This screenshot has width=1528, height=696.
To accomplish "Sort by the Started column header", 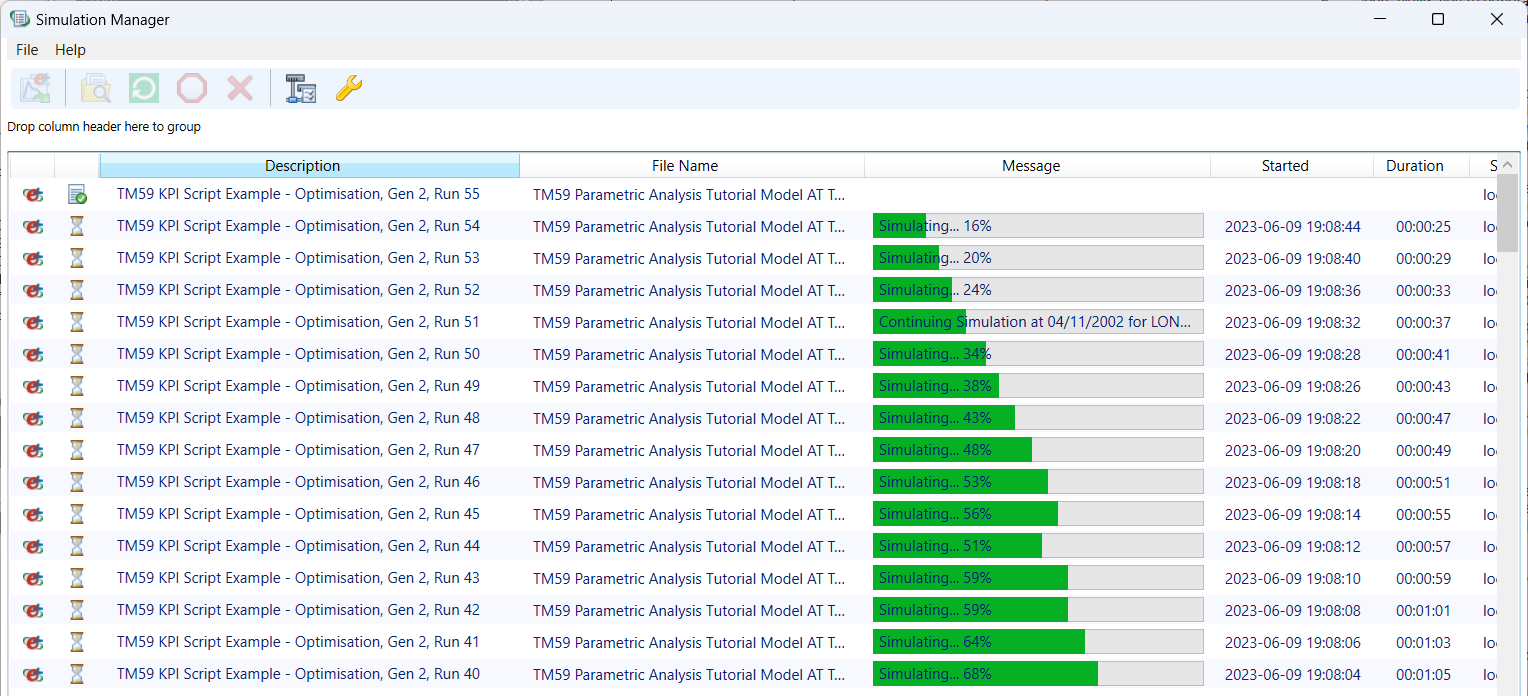I will point(1284,166).
